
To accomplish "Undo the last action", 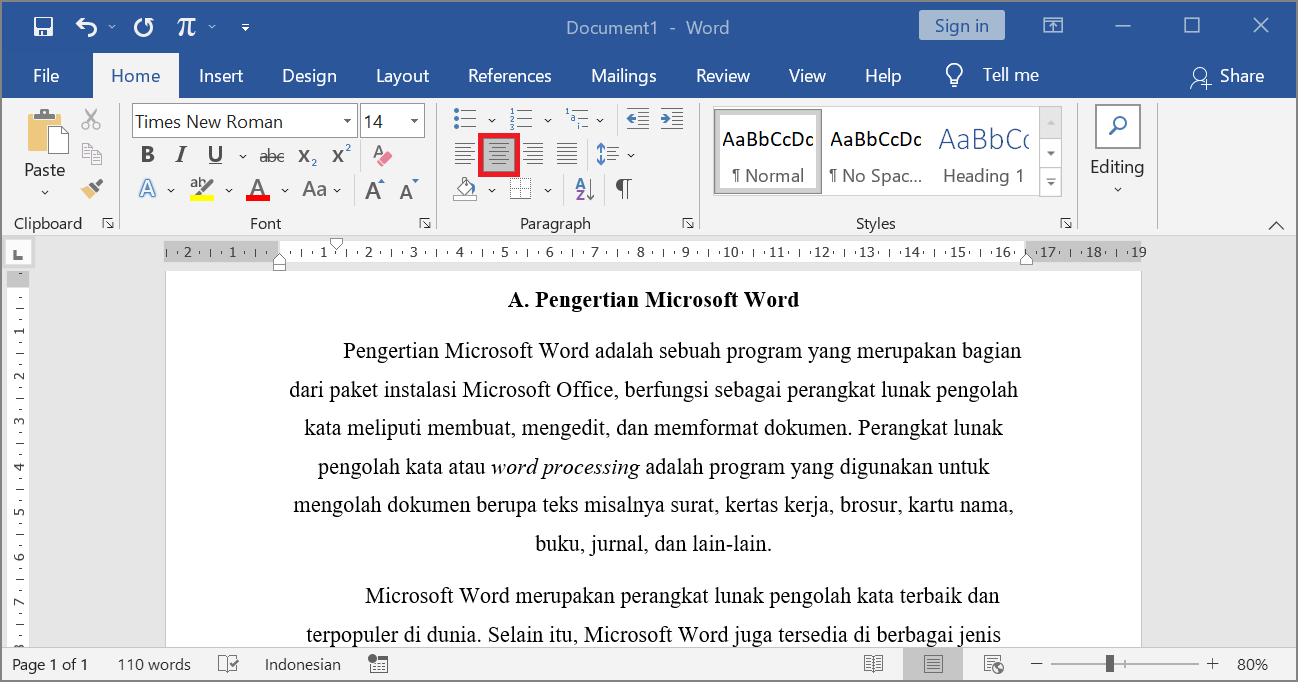I will pyautogui.click(x=87, y=27).
